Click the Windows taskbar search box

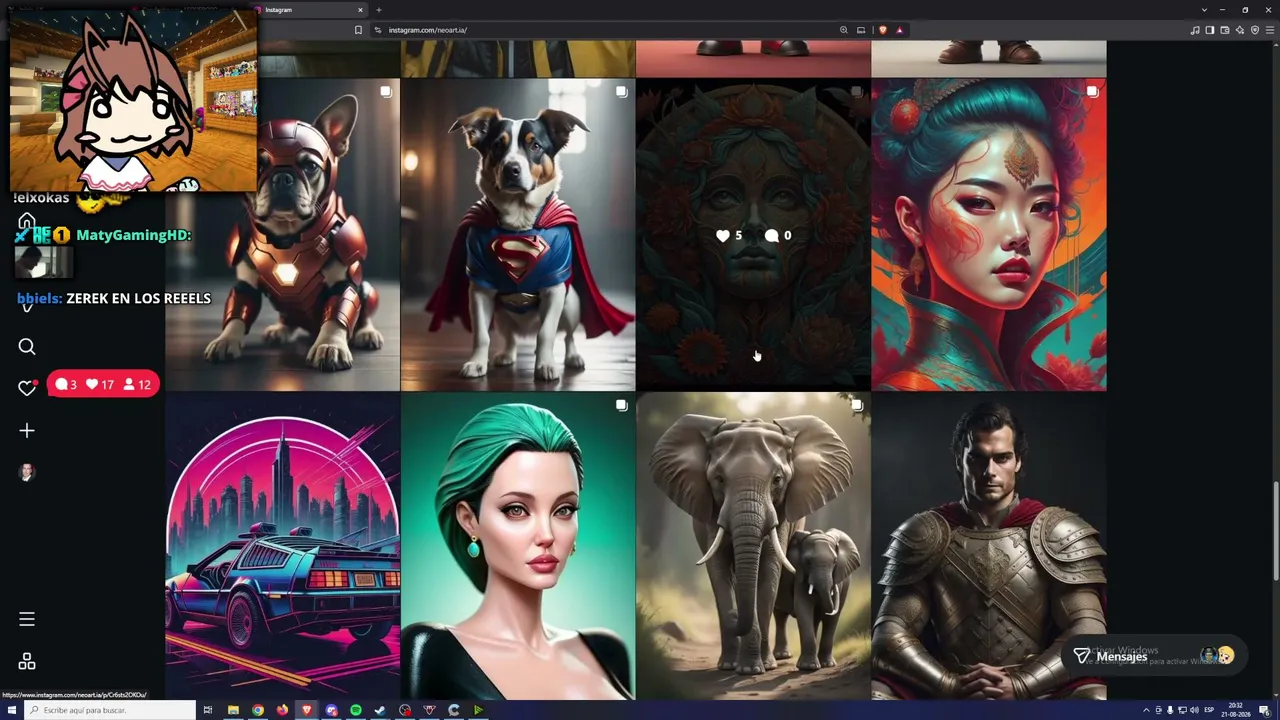[x=110, y=710]
